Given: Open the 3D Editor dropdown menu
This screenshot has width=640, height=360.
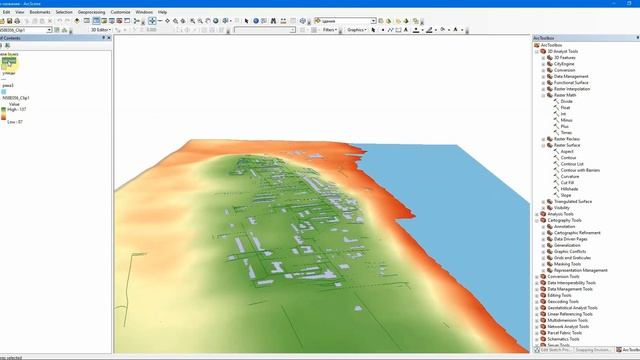Looking at the screenshot, I should click(x=100, y=30).
